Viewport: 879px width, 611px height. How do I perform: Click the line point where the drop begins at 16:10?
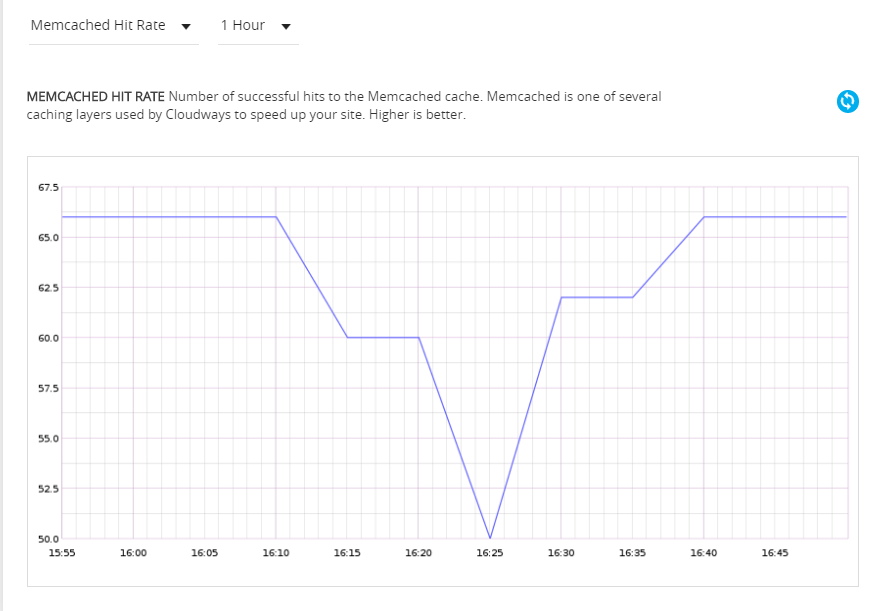point(276,217)
